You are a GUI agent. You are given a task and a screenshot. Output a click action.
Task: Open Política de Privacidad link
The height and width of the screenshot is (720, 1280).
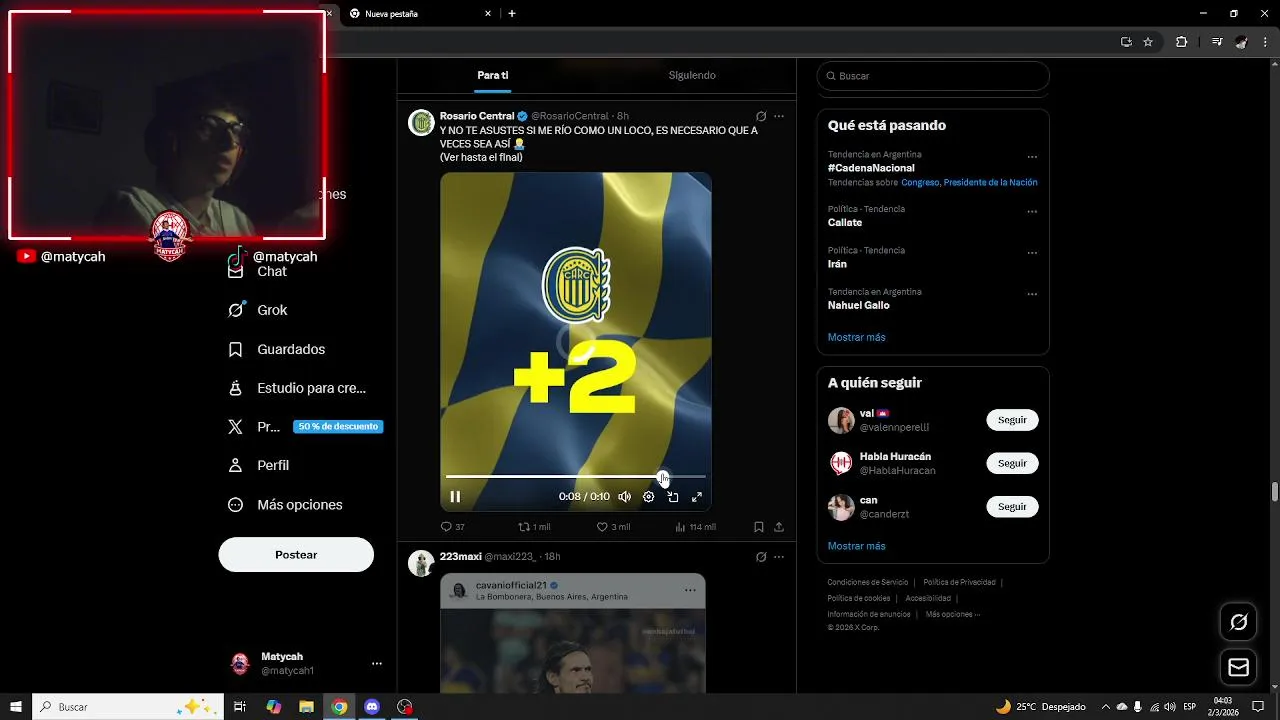(959, 582)
